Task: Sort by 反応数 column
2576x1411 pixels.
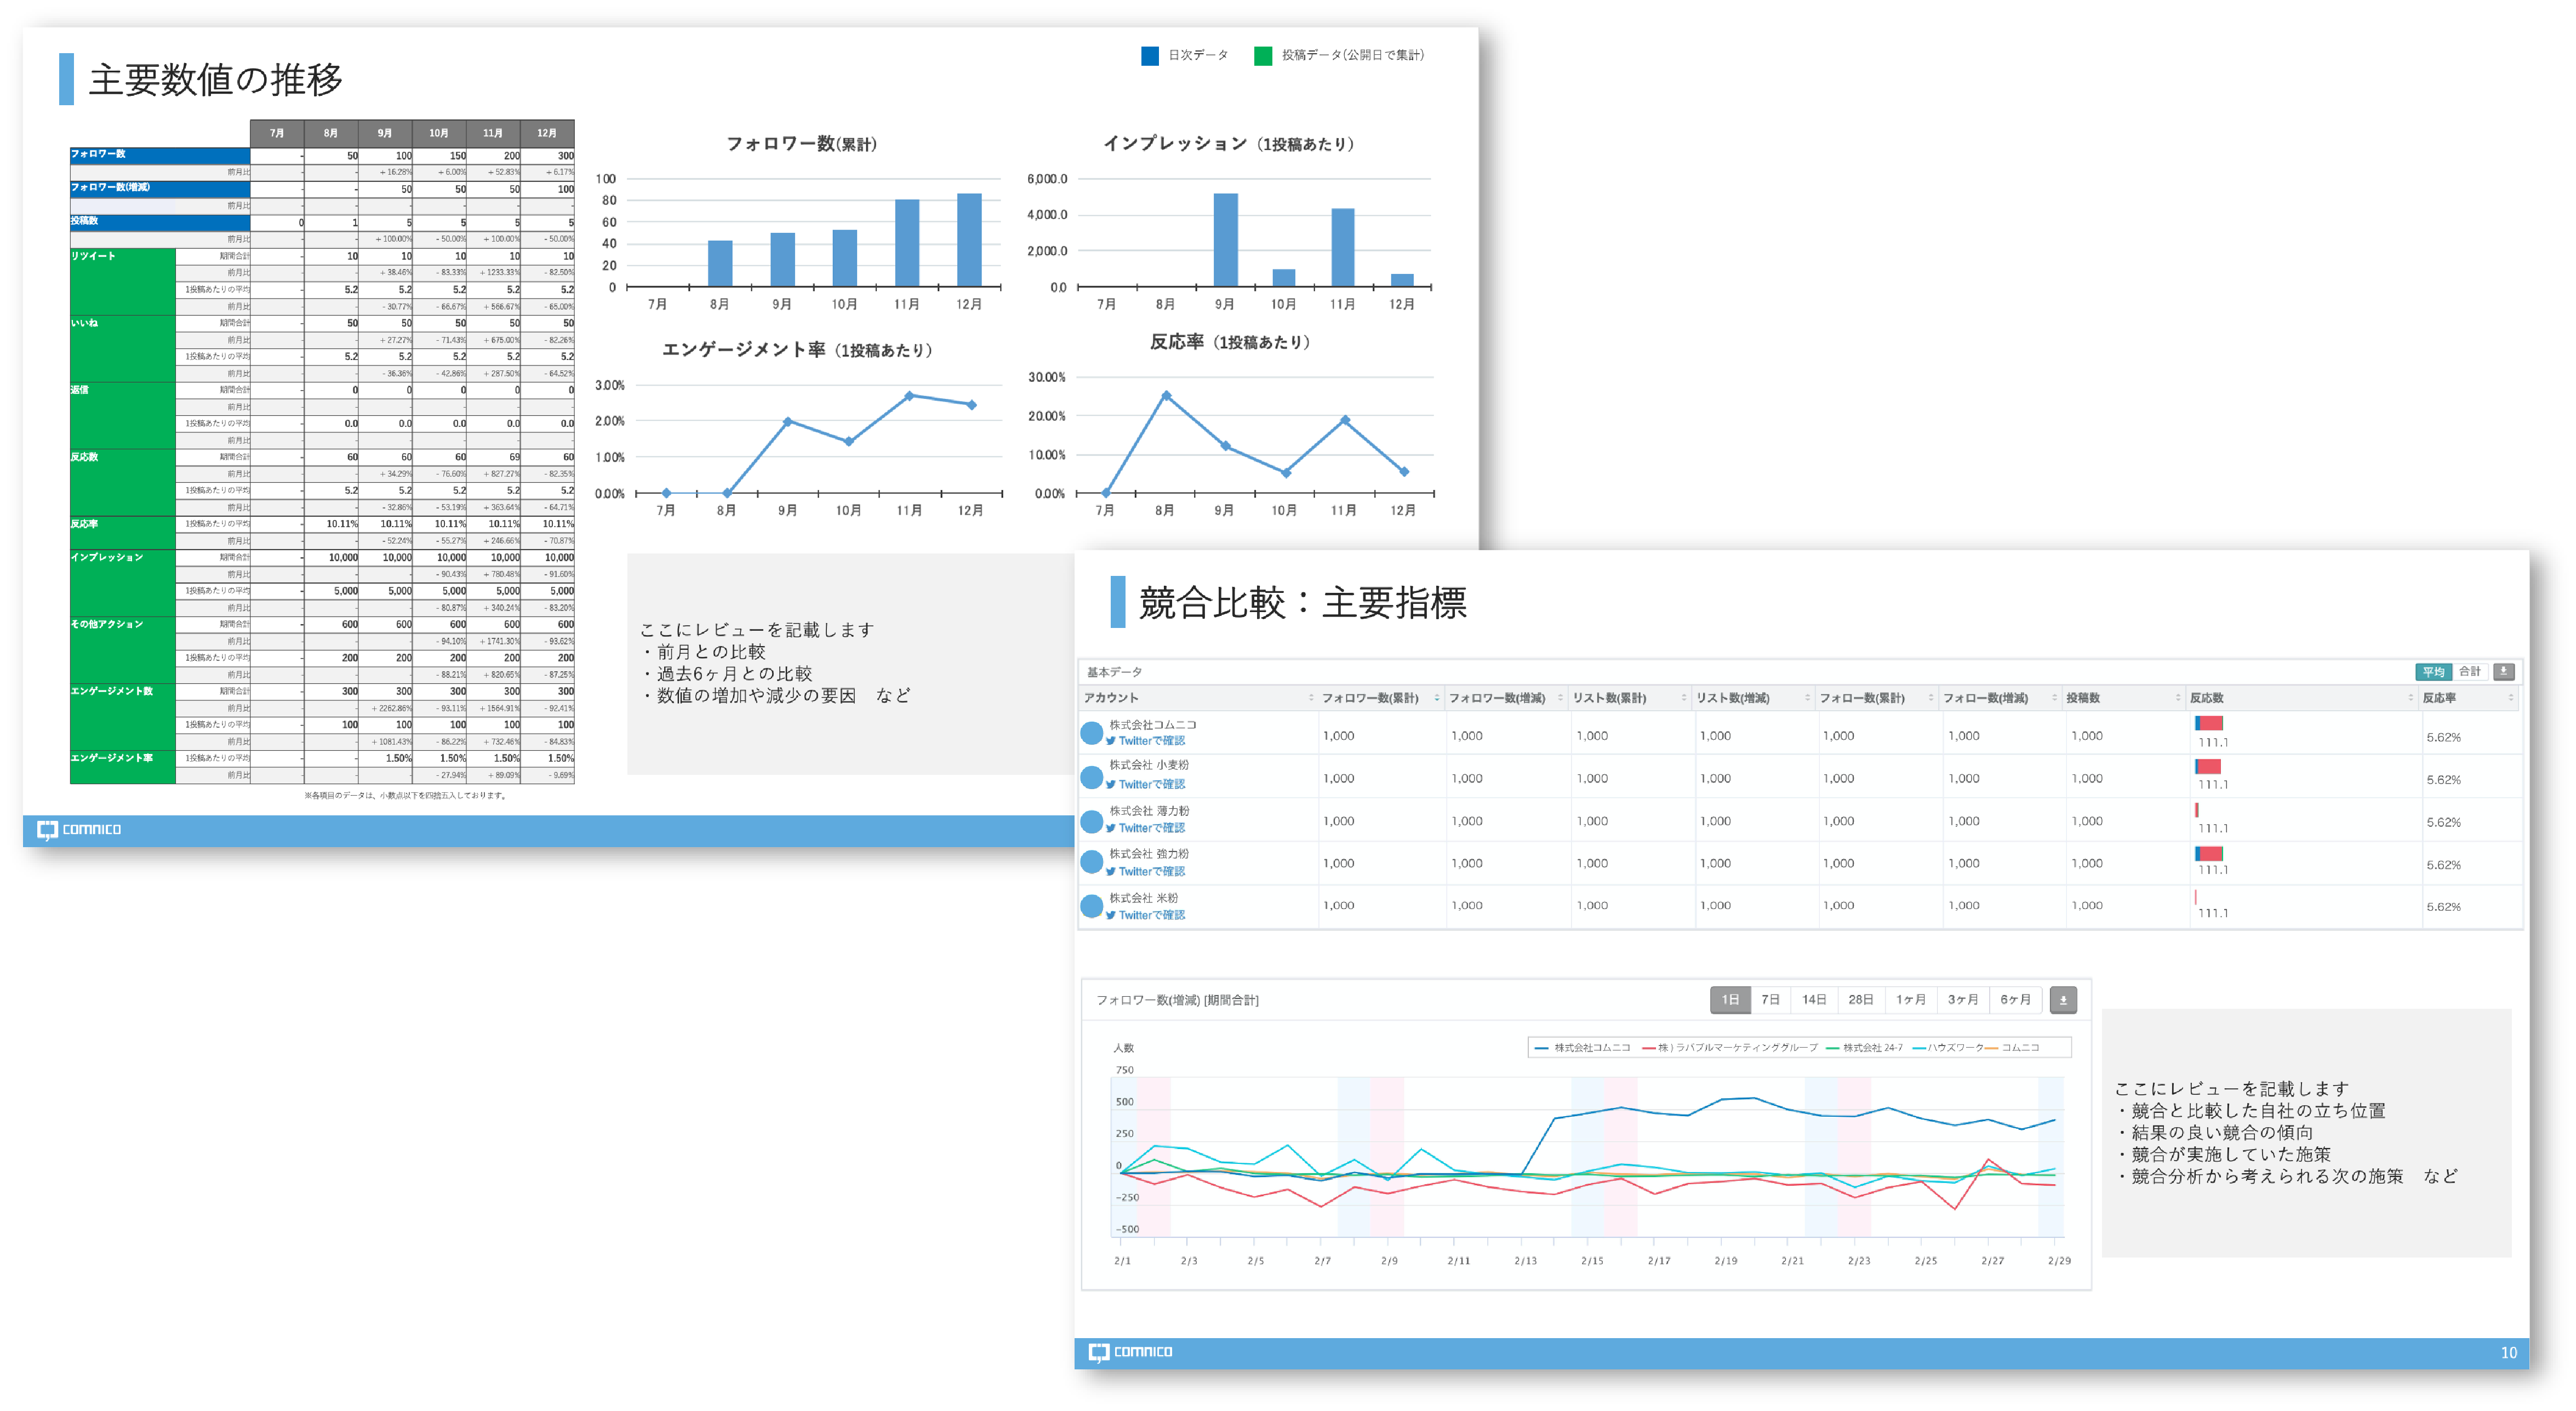Action: point(2302,698)
